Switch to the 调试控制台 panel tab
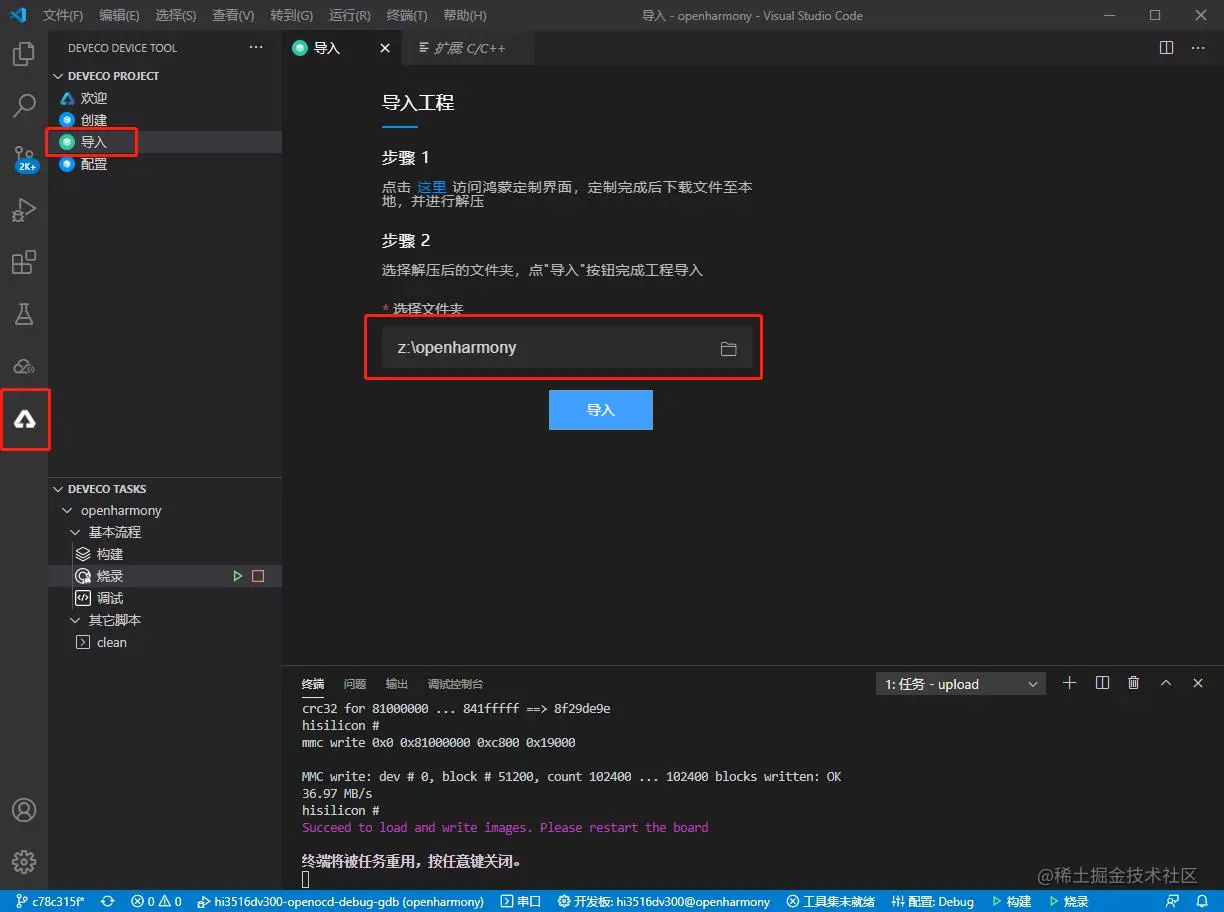Image resolution: width=1224 pixels, height=912 pixels. point(455,684)
